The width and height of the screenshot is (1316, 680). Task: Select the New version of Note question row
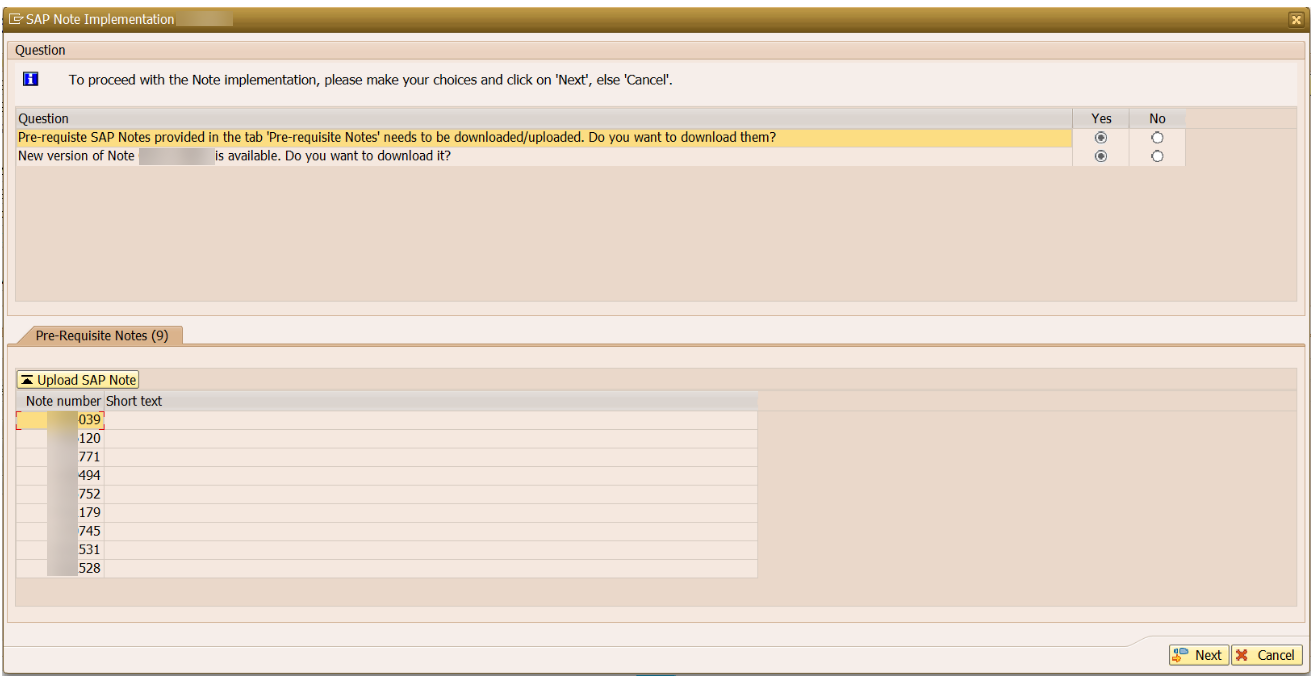[x=544, y=157]
